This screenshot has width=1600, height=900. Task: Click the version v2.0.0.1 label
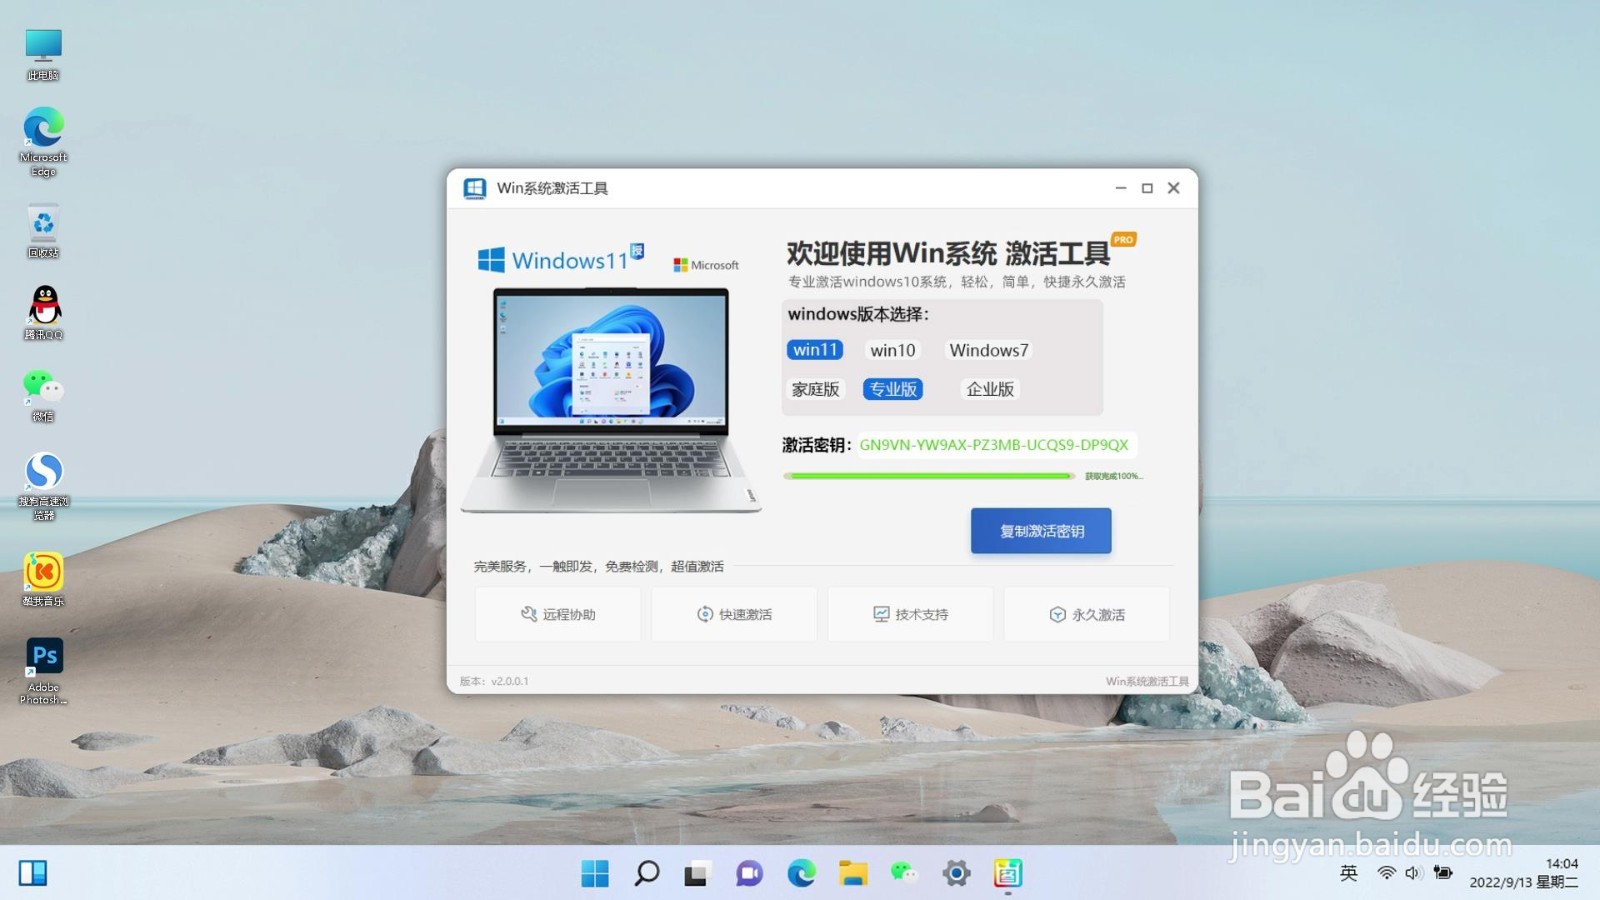coord(494,681)
